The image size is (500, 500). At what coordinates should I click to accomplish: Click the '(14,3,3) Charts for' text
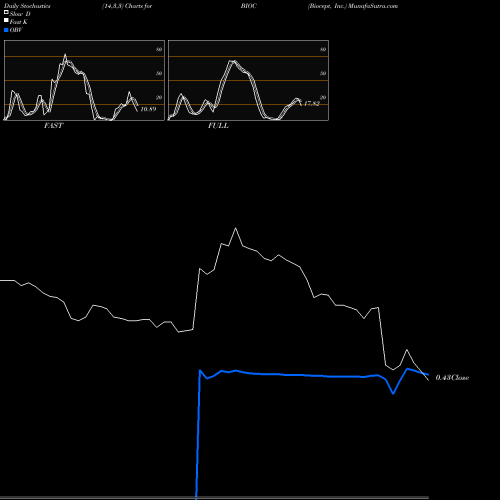coord(127,6)
